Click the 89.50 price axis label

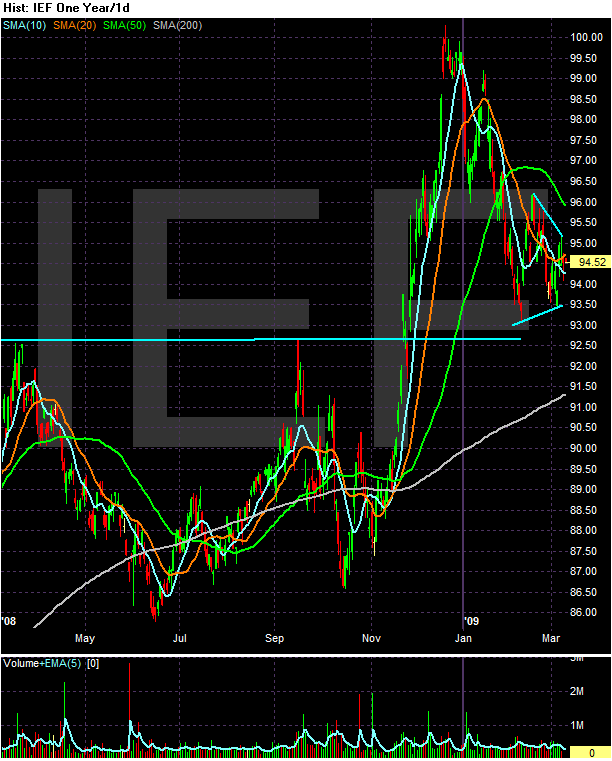pos(583,469)
